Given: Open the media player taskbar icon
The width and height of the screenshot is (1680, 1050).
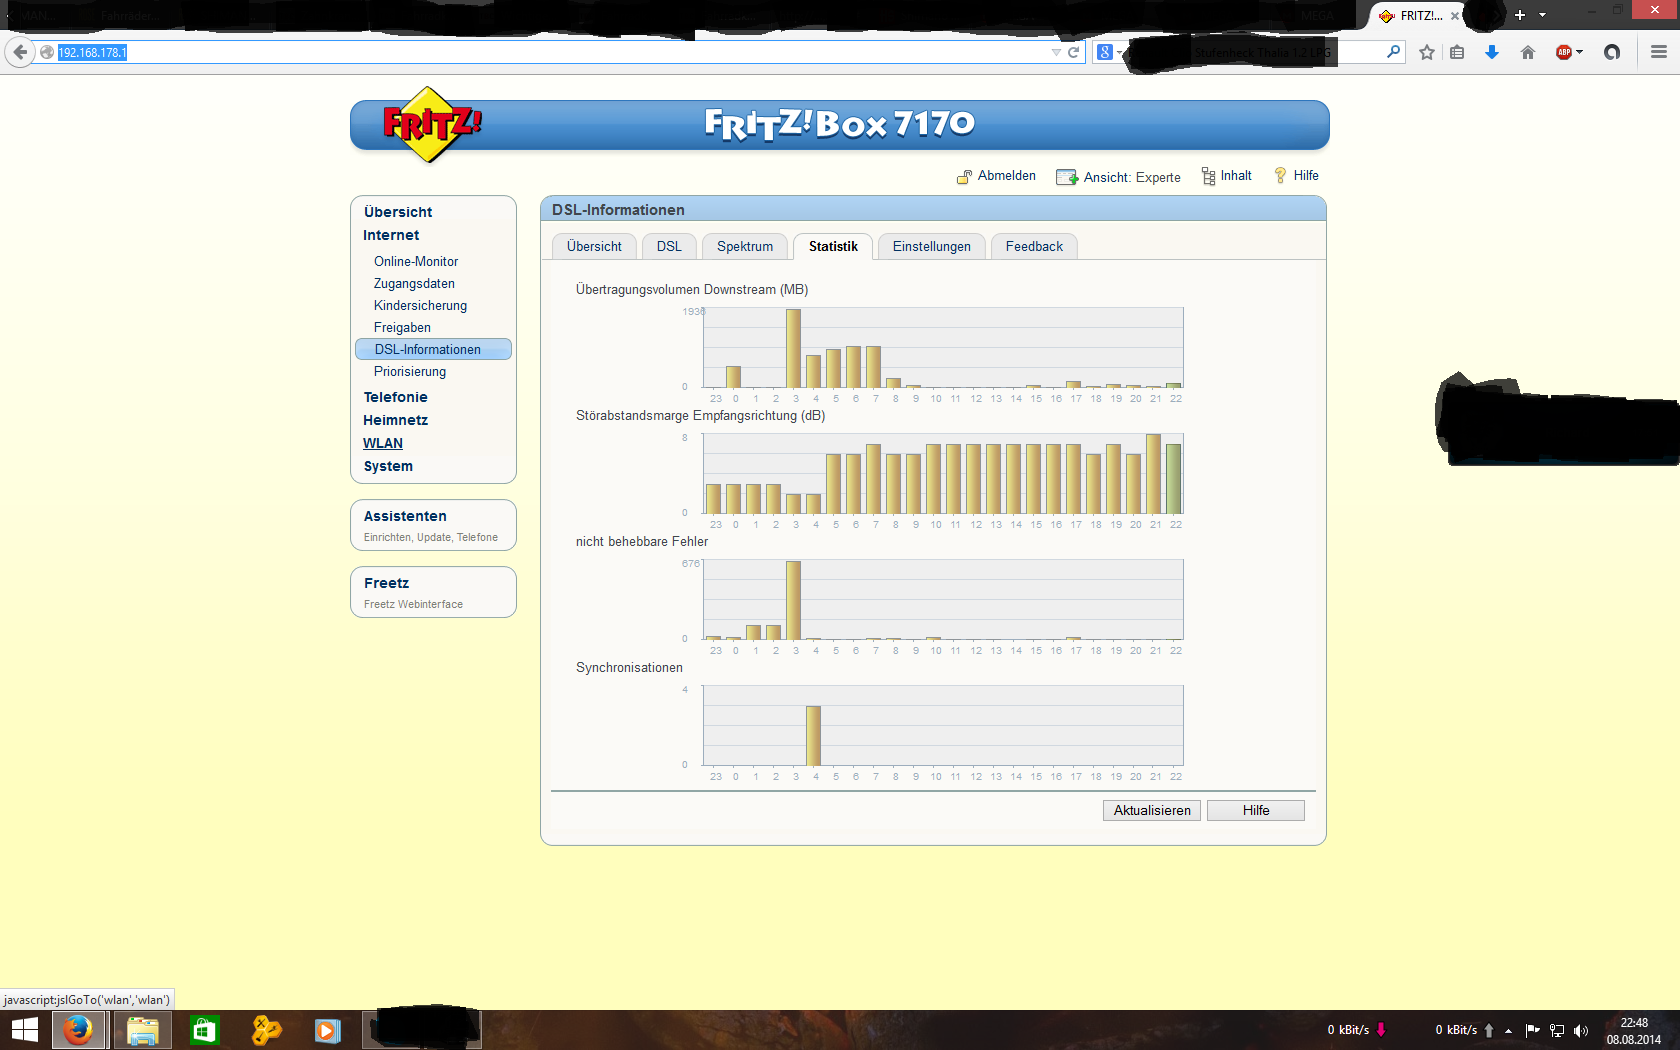Looking at the screenshot, I should pos(327,1030).
